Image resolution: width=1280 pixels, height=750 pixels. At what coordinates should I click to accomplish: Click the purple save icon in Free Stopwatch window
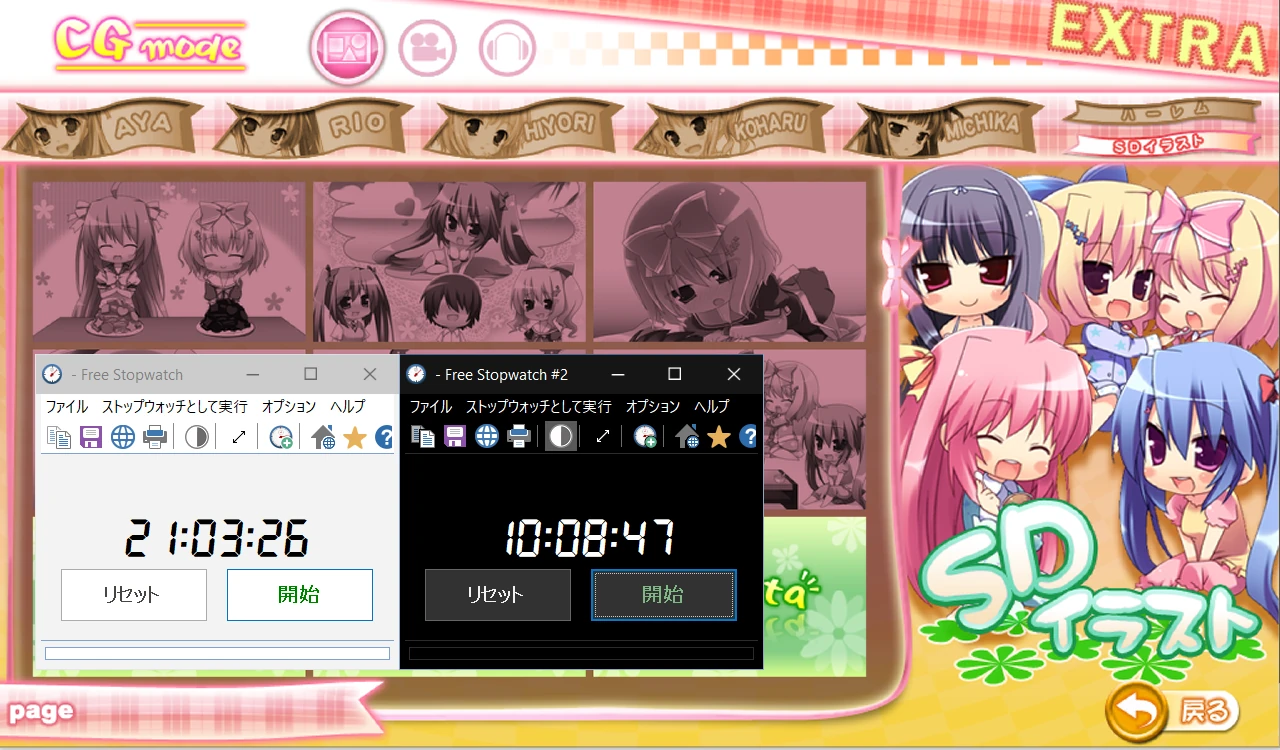point(91,437)
